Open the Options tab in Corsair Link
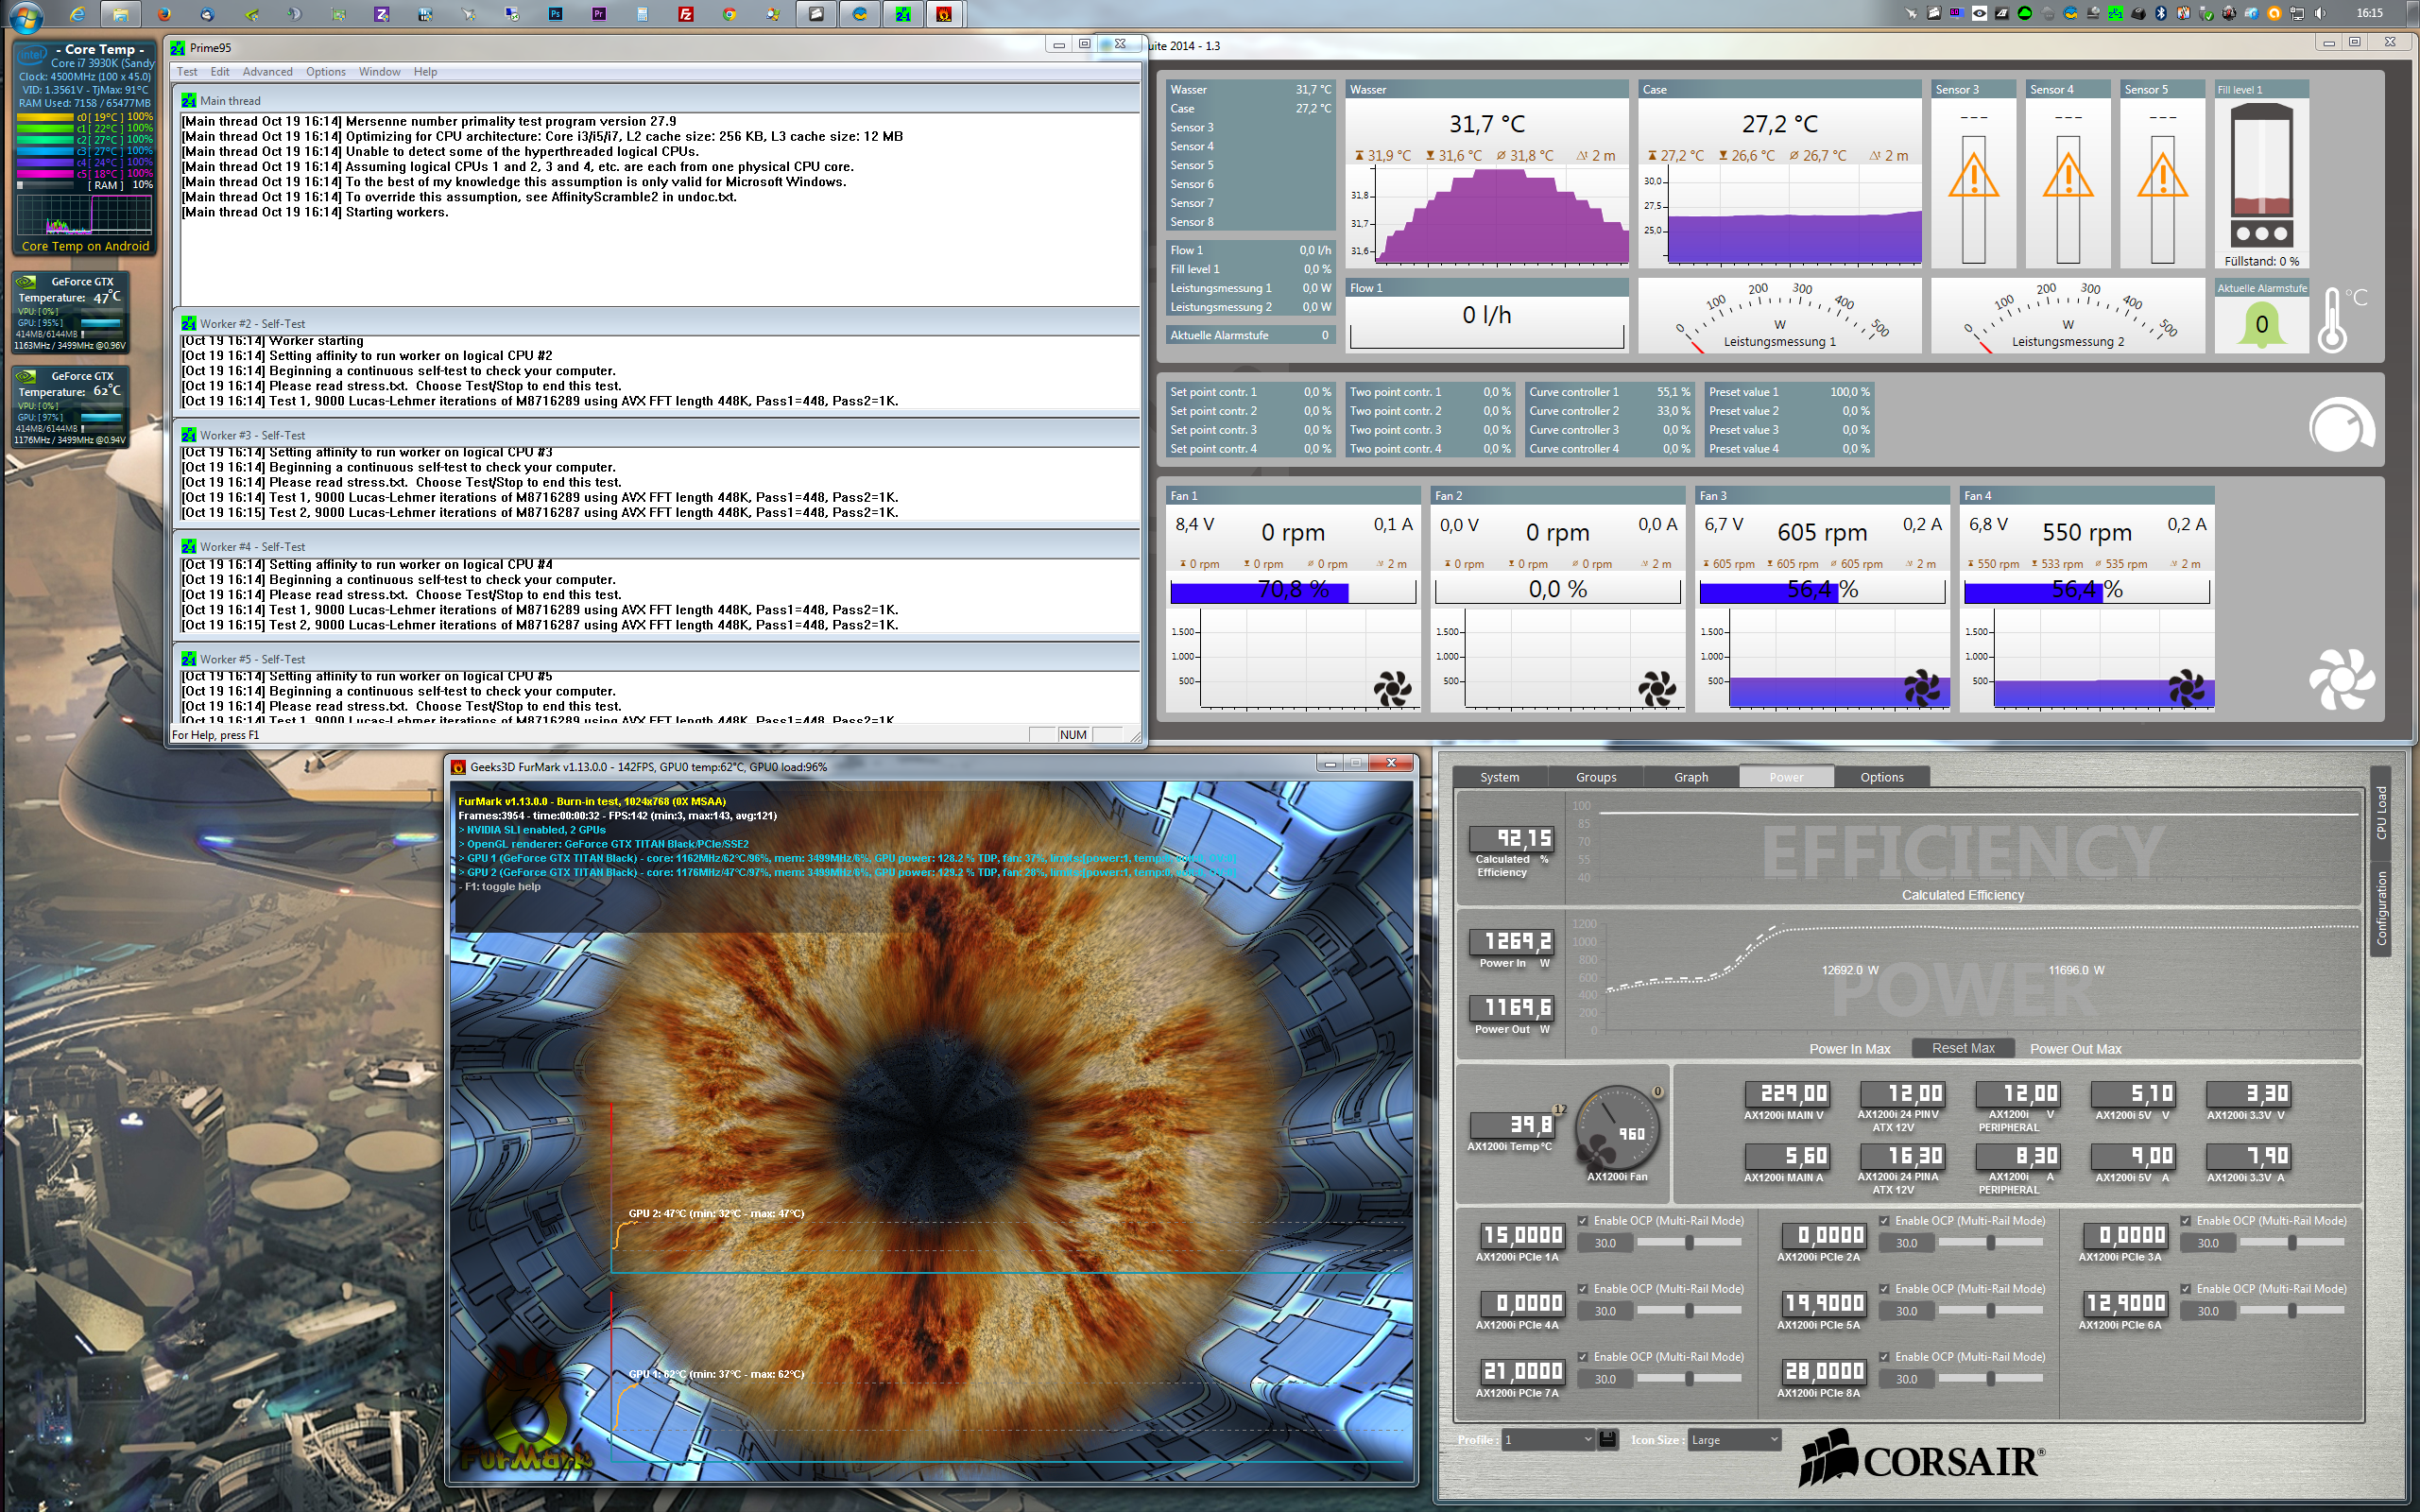Image resolution: width=2420 pixels, height=1512 pixels. coord(1881,777)
